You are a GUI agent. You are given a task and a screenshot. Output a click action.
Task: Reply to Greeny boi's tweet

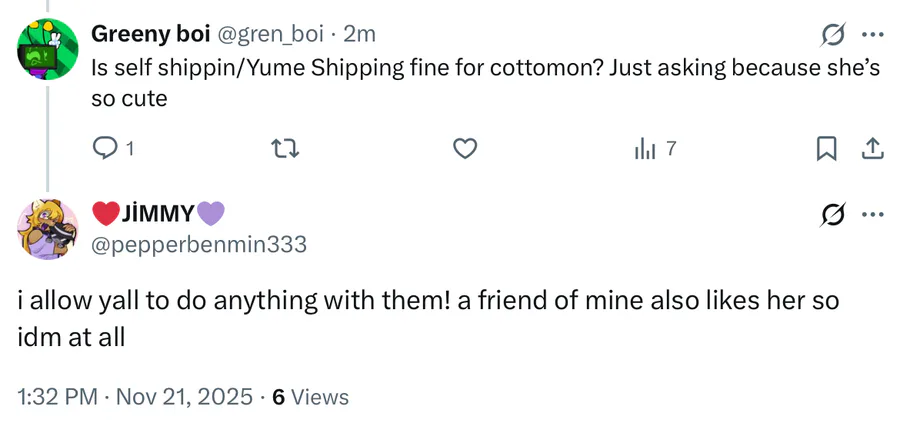tap(106, 149)
